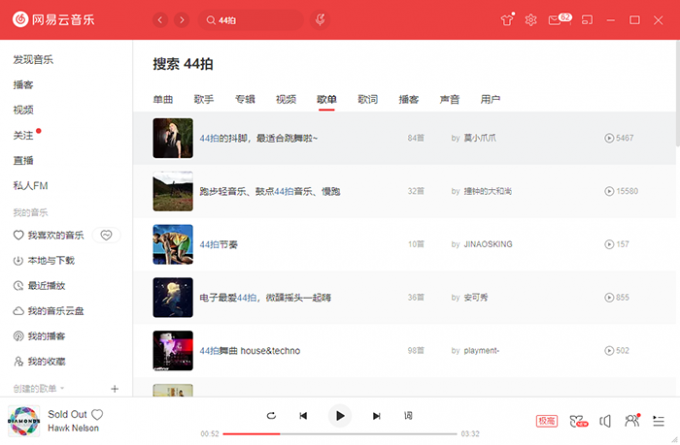The height and width of the screenshot is (445, 680).
Task: Play the current song
Action: click(x=340, y=416)
